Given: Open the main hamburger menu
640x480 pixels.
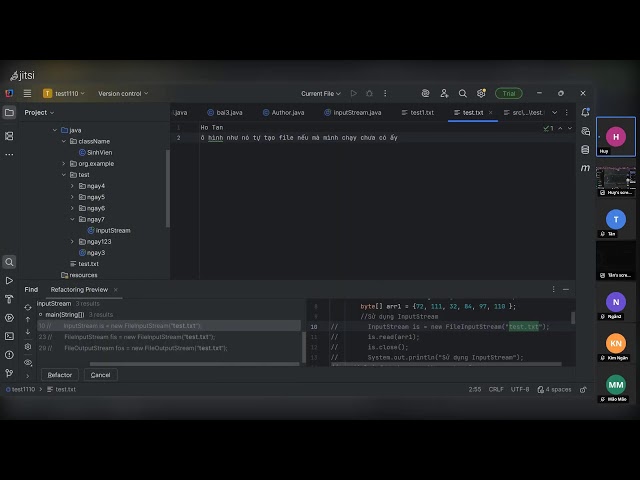Looking at the screenshot, I should click(27, 93).
